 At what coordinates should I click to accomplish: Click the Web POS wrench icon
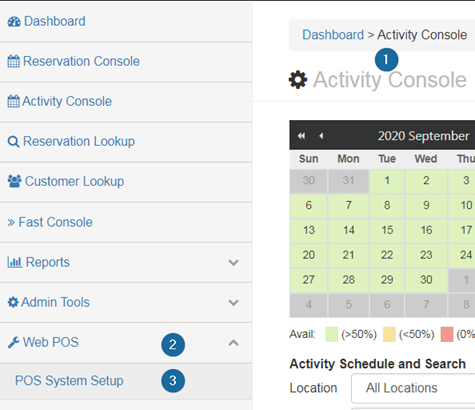click(14, 343)
